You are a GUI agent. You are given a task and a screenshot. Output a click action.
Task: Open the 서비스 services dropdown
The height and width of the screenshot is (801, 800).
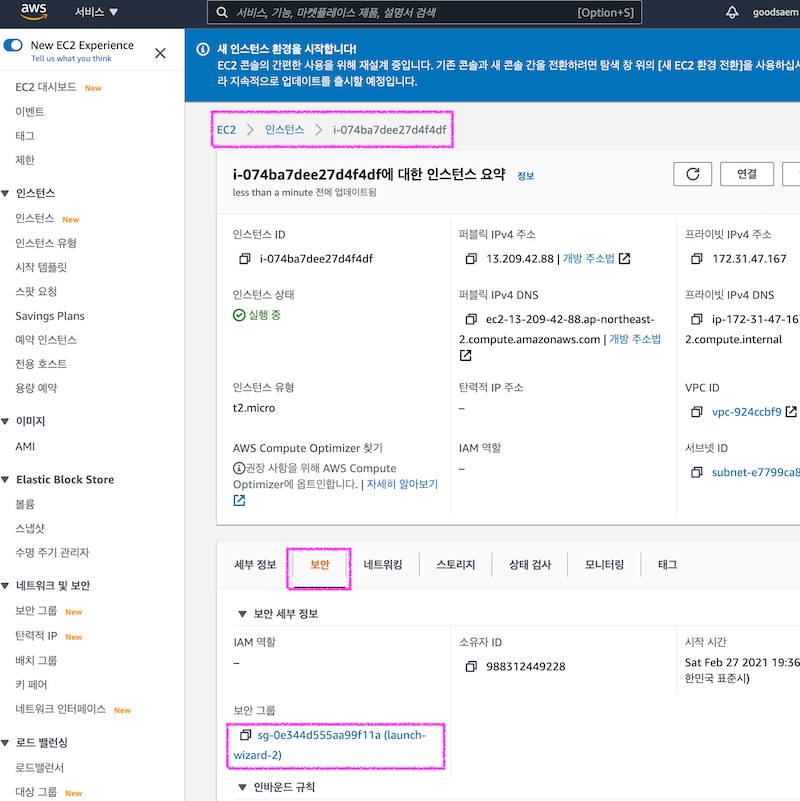(x=96, y=12)
